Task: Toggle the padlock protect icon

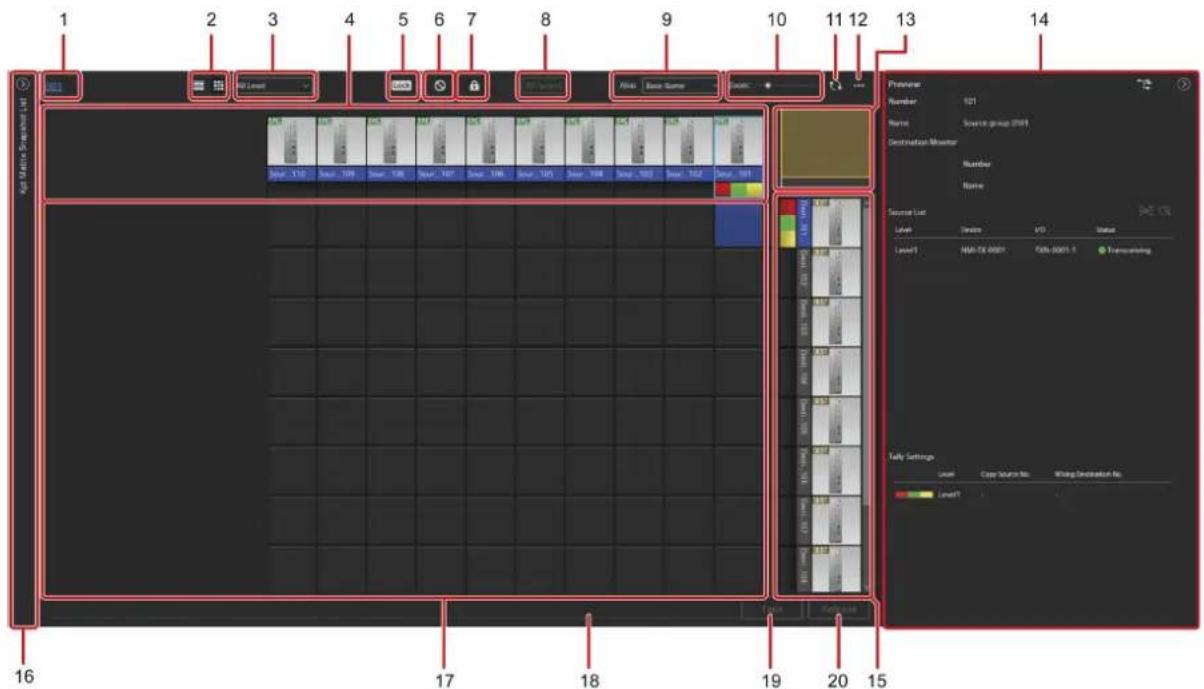Action: pos(474,86)
